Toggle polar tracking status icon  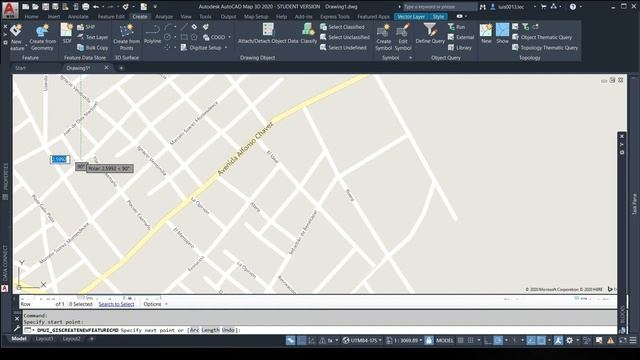coord(498,340)
